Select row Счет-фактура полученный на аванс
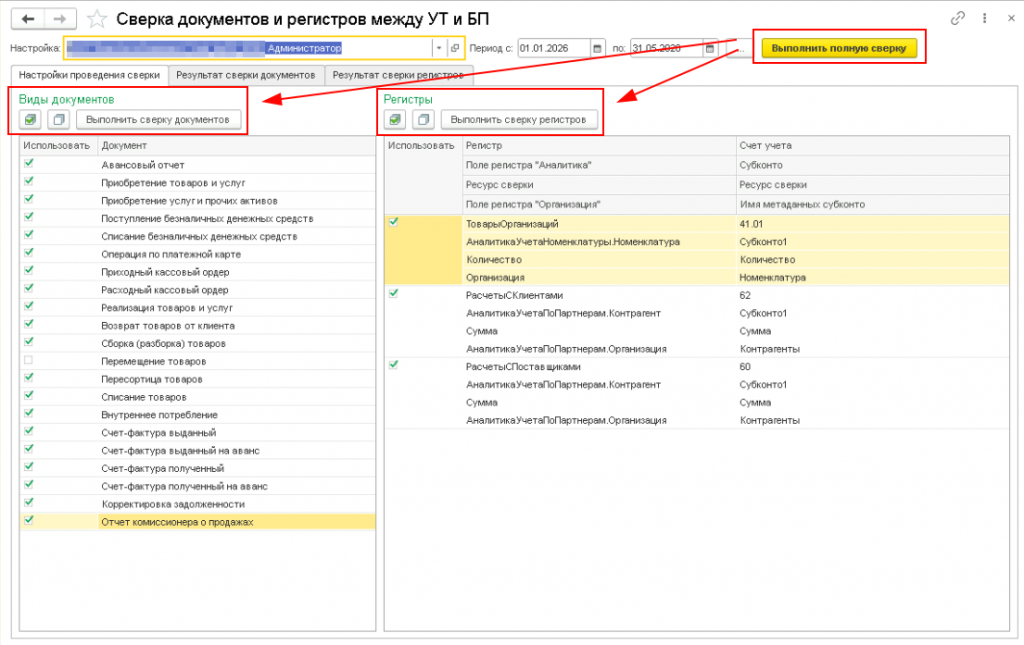 point(197,486)
